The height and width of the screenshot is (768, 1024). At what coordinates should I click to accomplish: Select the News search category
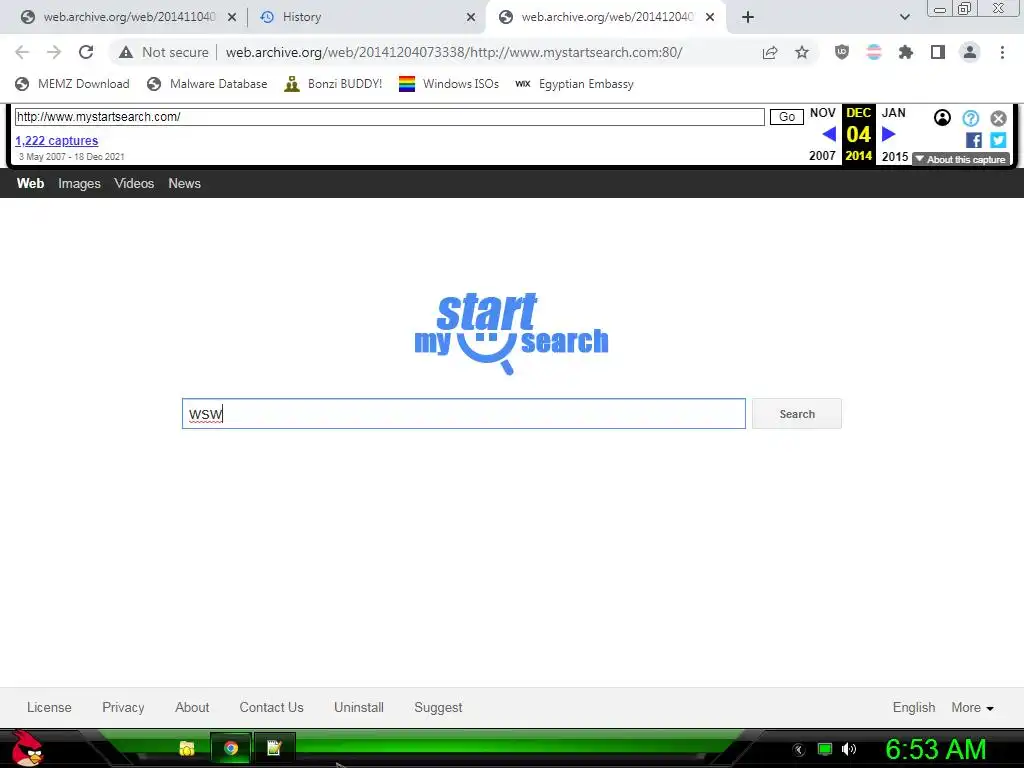(184, 184)
